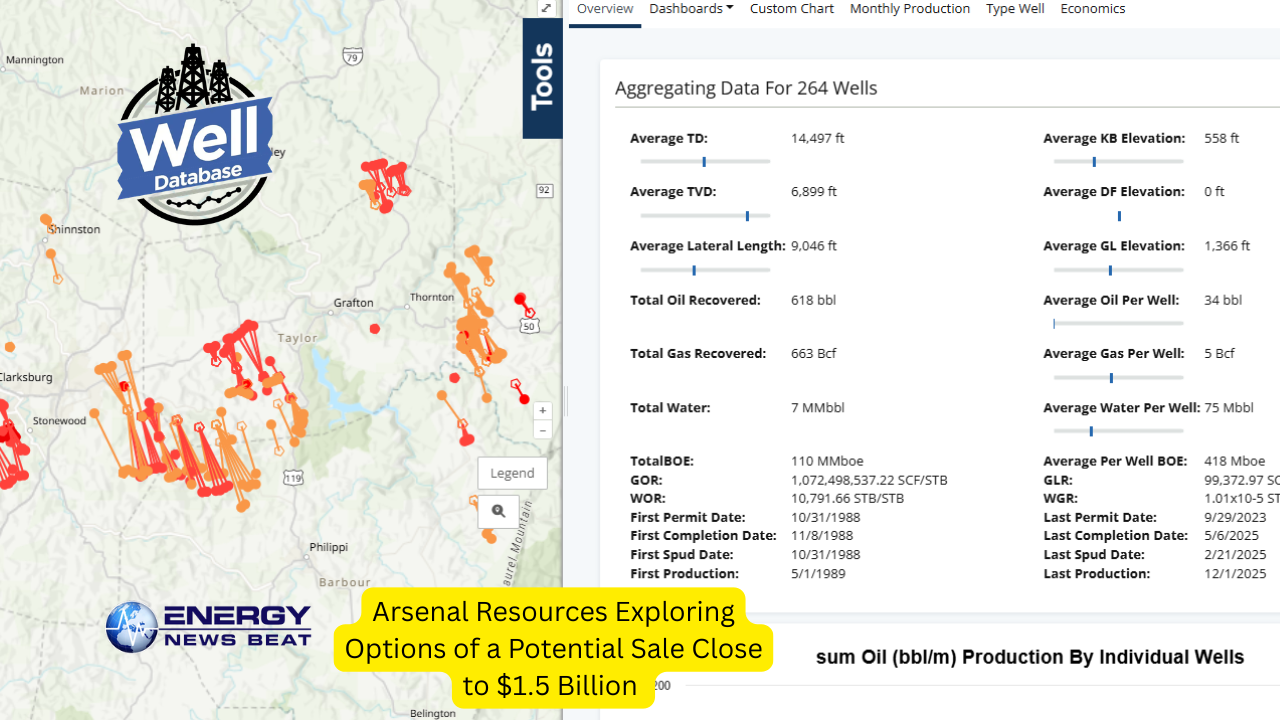Open the Dashboards dropdown menu

click(691, 9)
